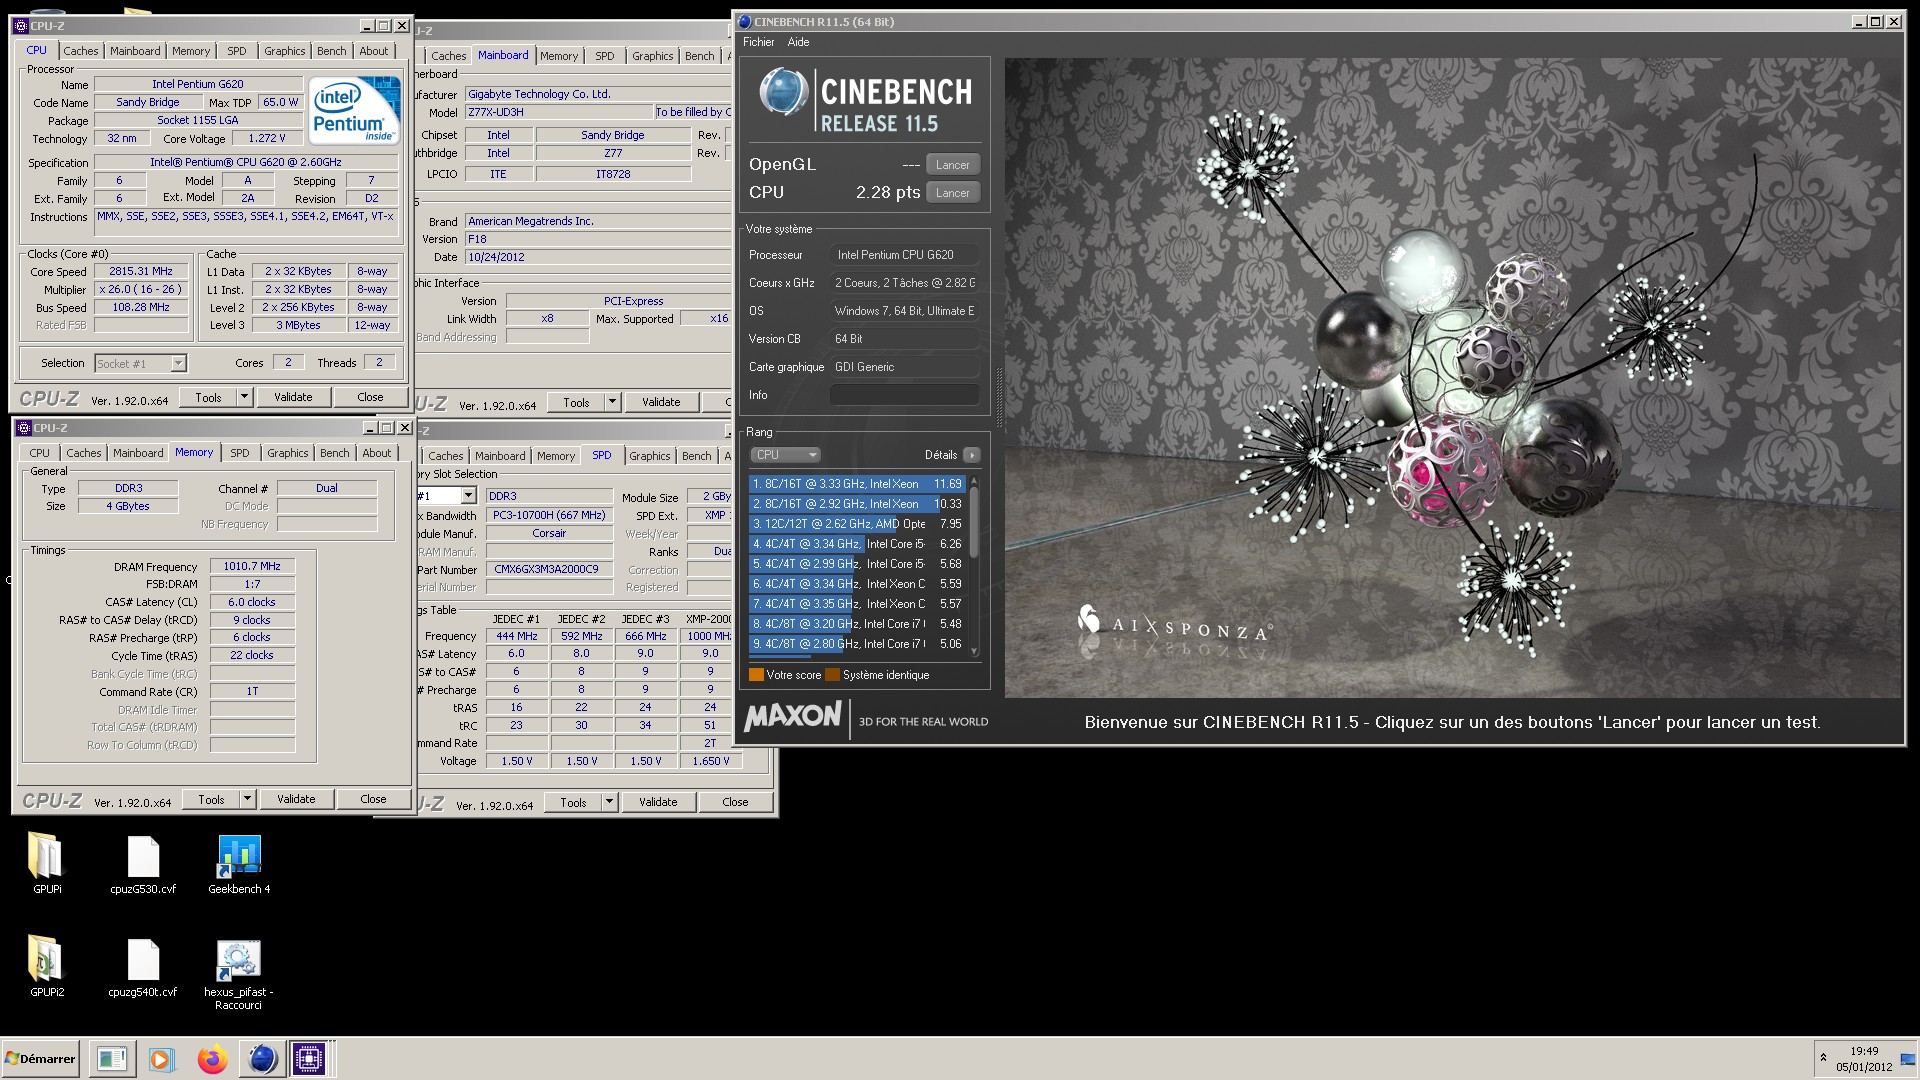Launch Geekbench 4 desktop shortcut
Image resolution: width=1920 pixels, height=1080 pixels.
239,858
